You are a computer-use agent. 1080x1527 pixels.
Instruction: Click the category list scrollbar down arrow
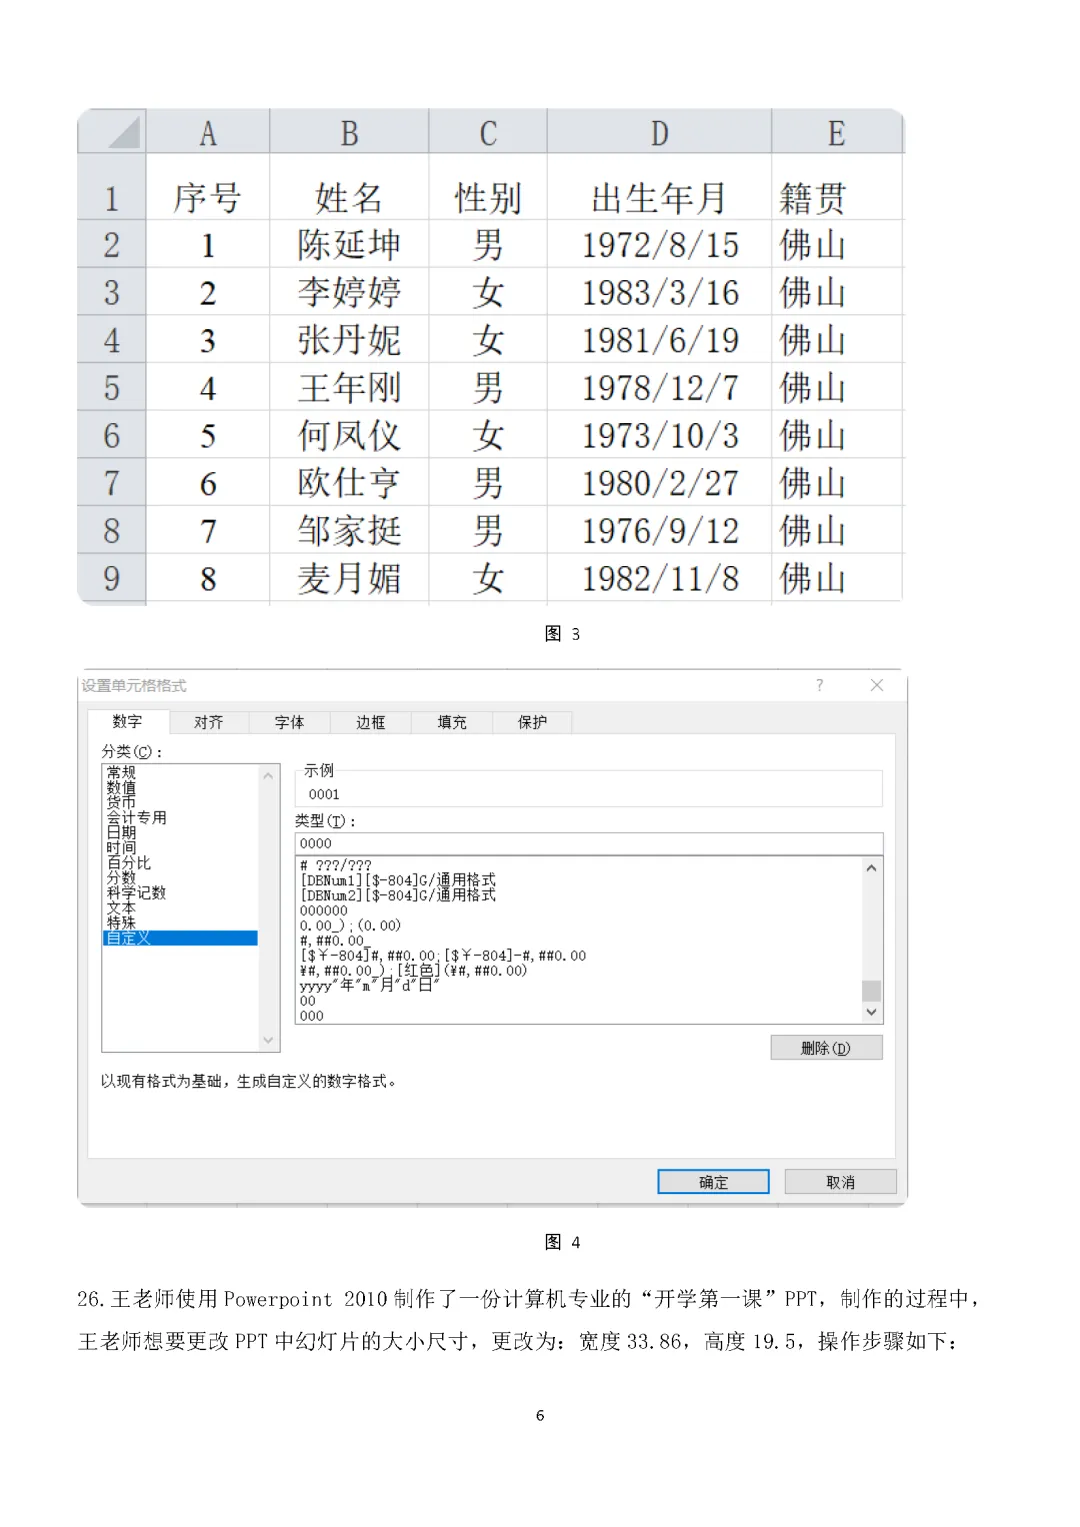coord(268,1040)
